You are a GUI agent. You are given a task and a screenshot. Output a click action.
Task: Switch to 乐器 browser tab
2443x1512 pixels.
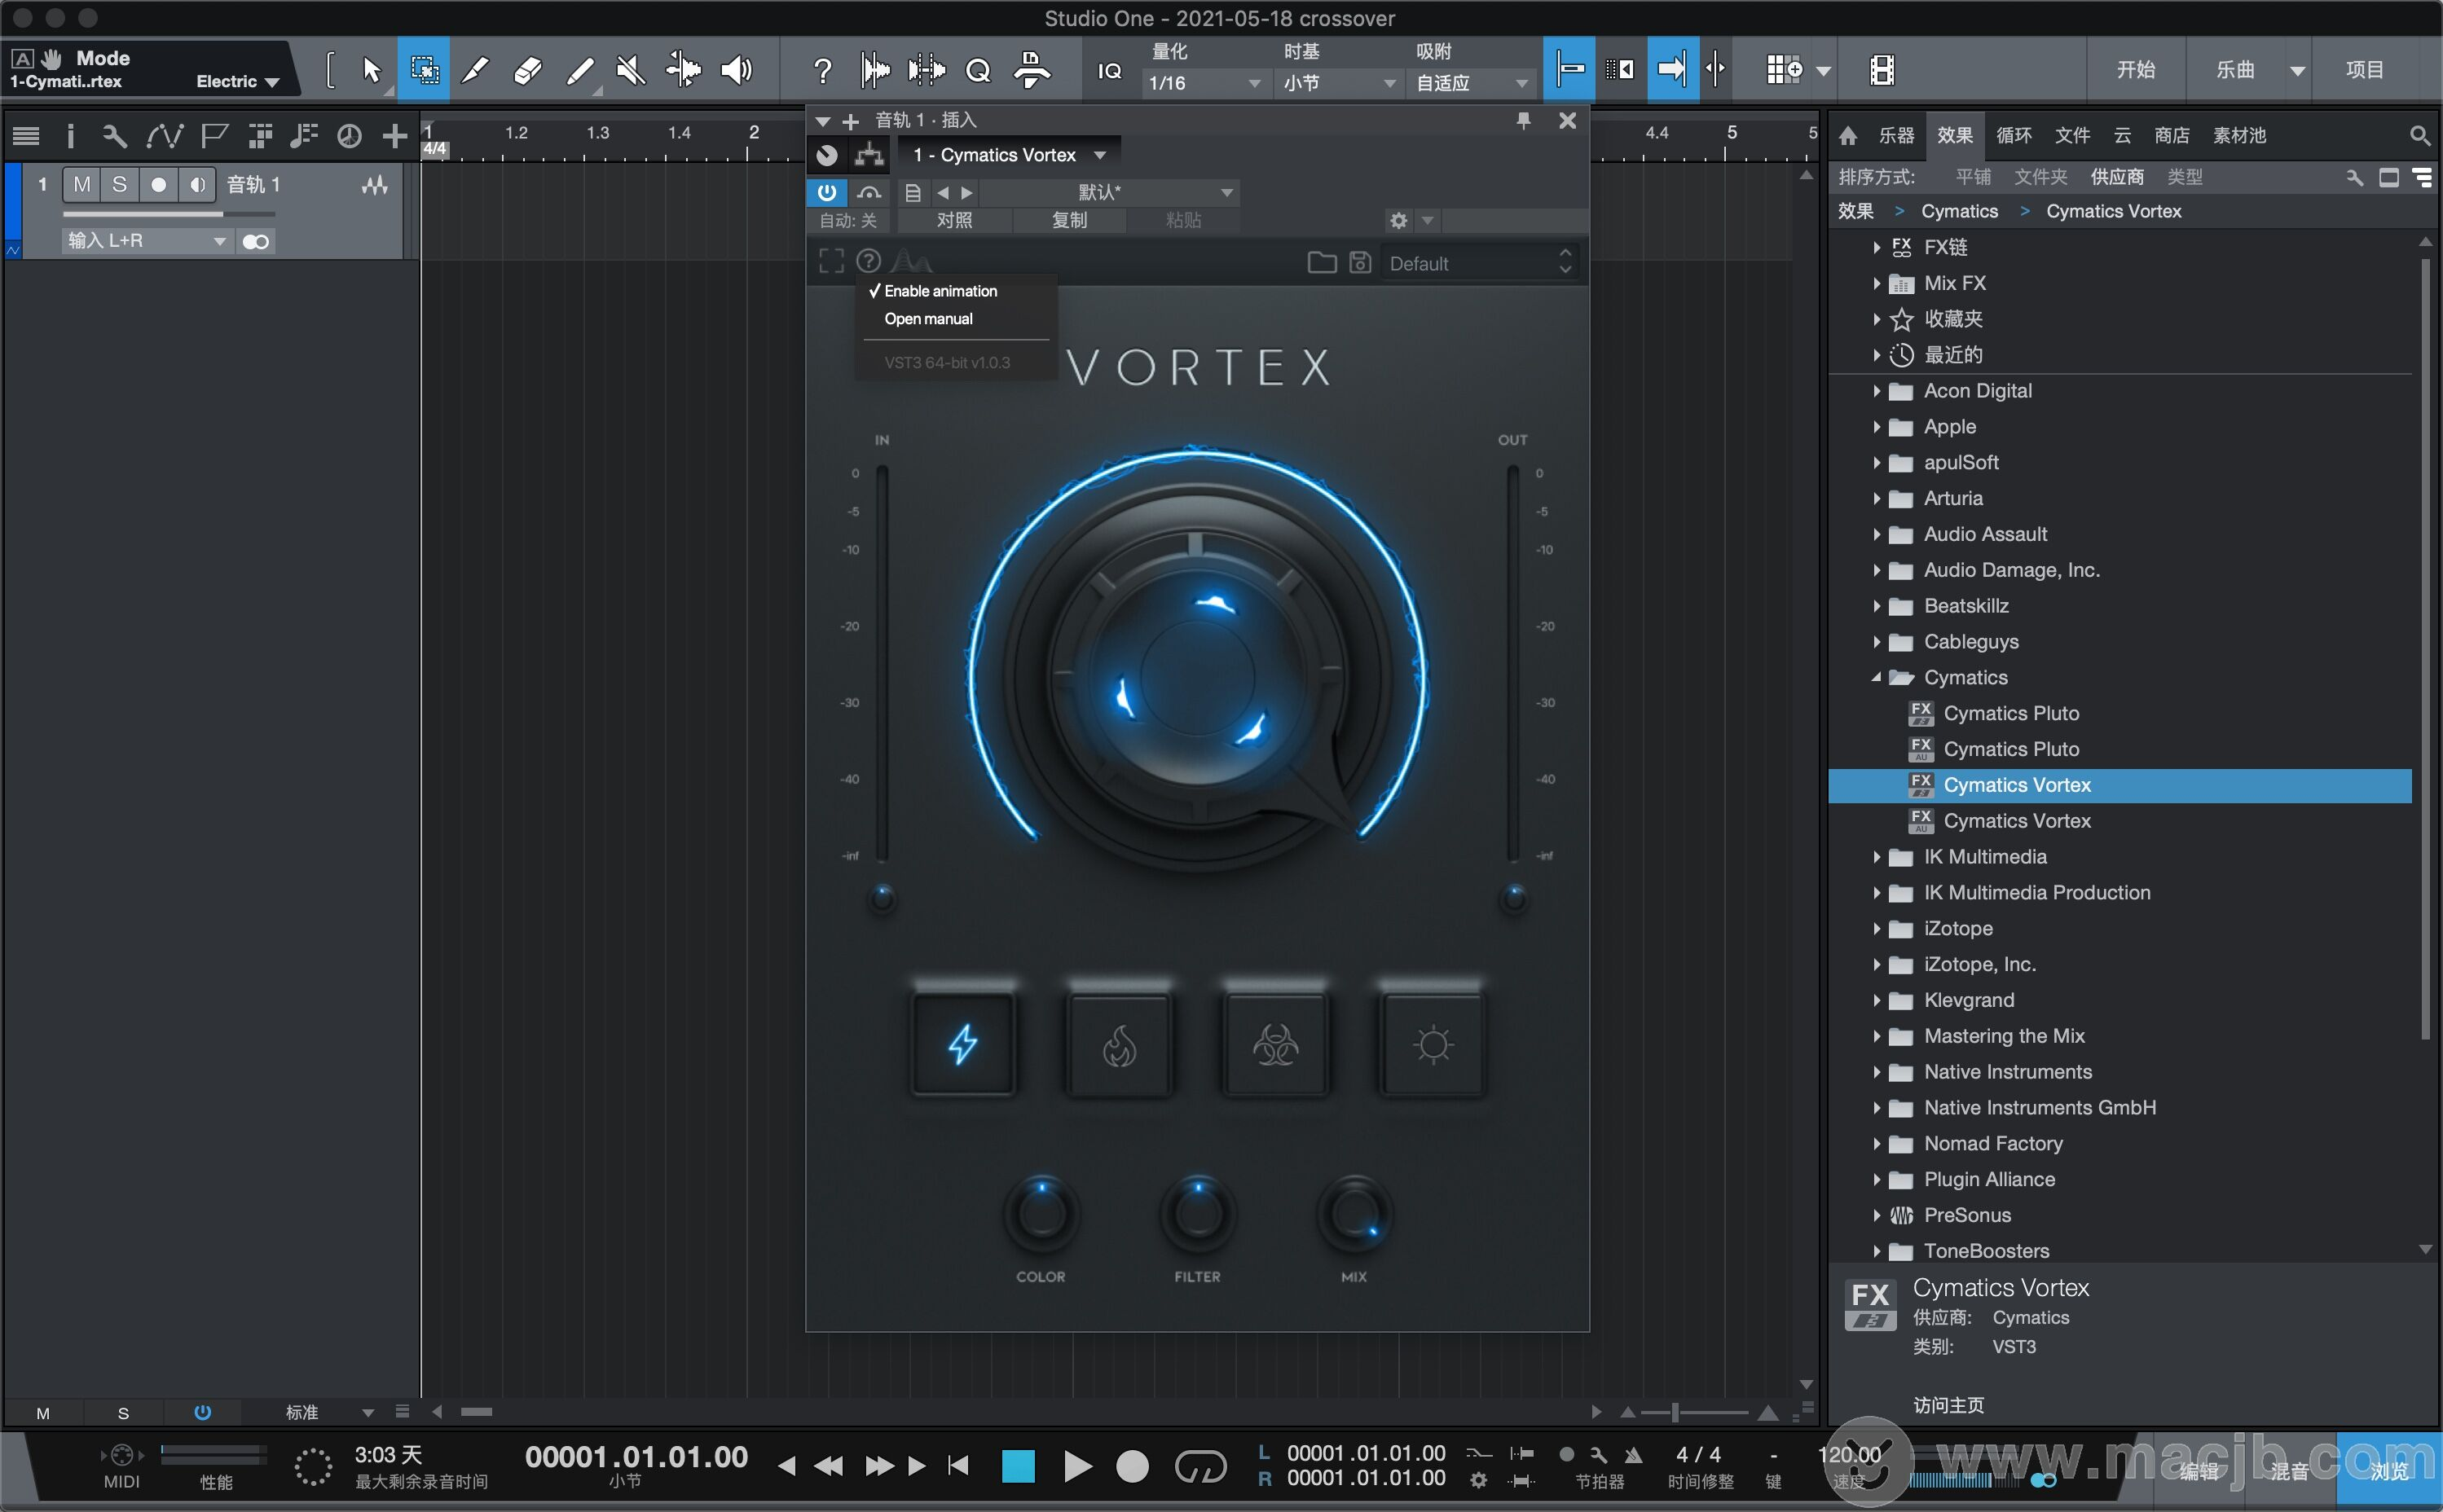coord(1896,135)
